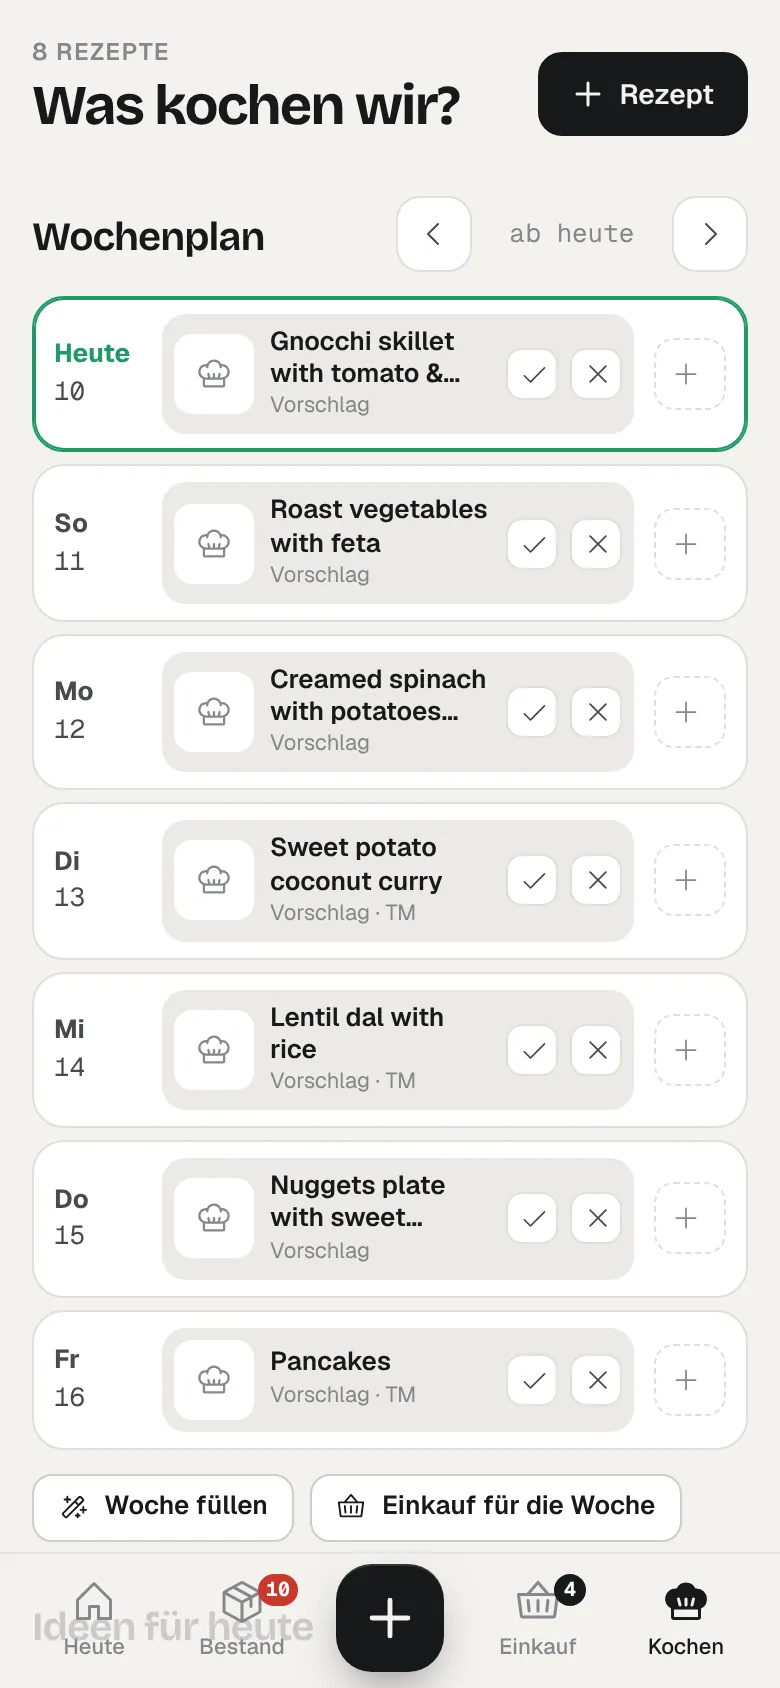Reset week view via ab heute label
Image resolution: width=780 pixels, height=1688 pixels.
pos(572,234)
